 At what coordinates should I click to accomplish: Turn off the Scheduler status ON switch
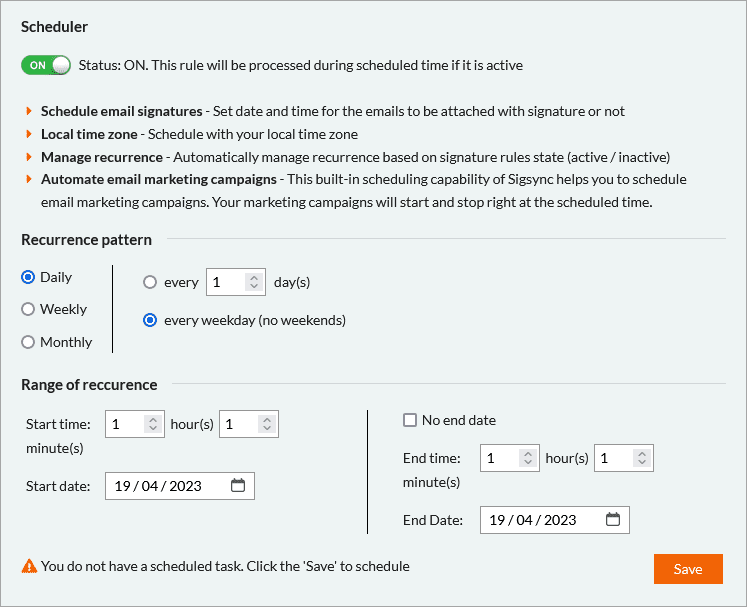[46, 65]
